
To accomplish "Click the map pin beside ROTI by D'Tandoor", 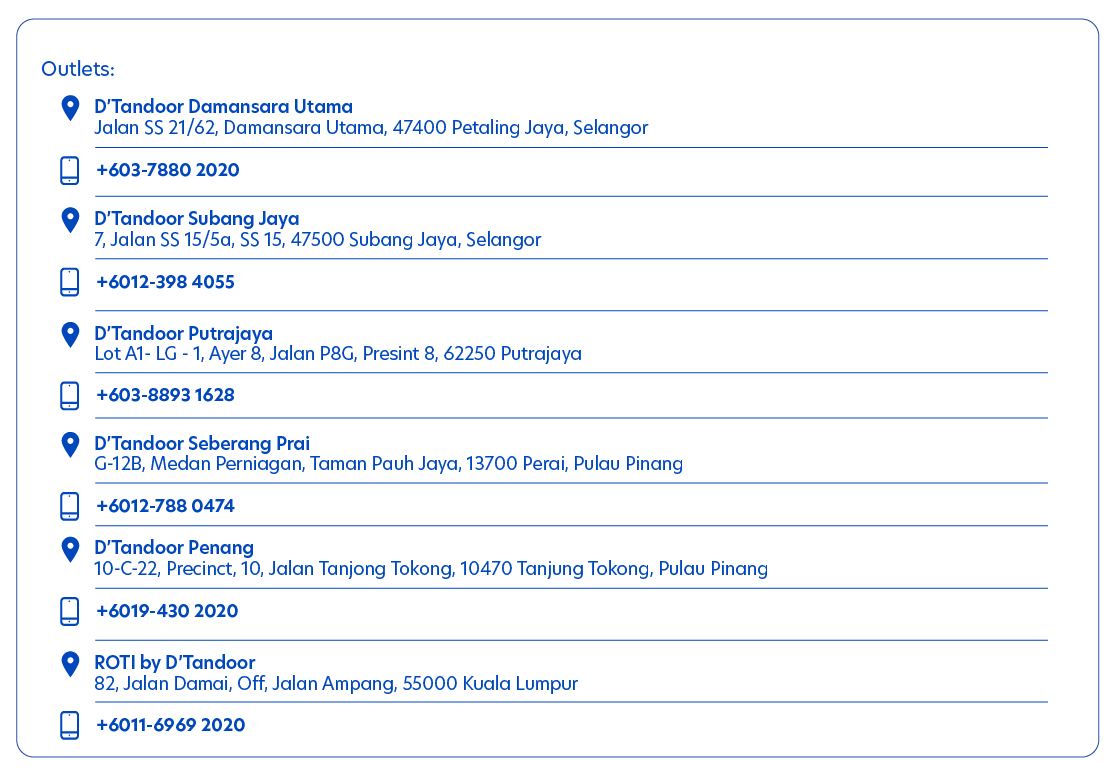I will [x=70, y=664].
